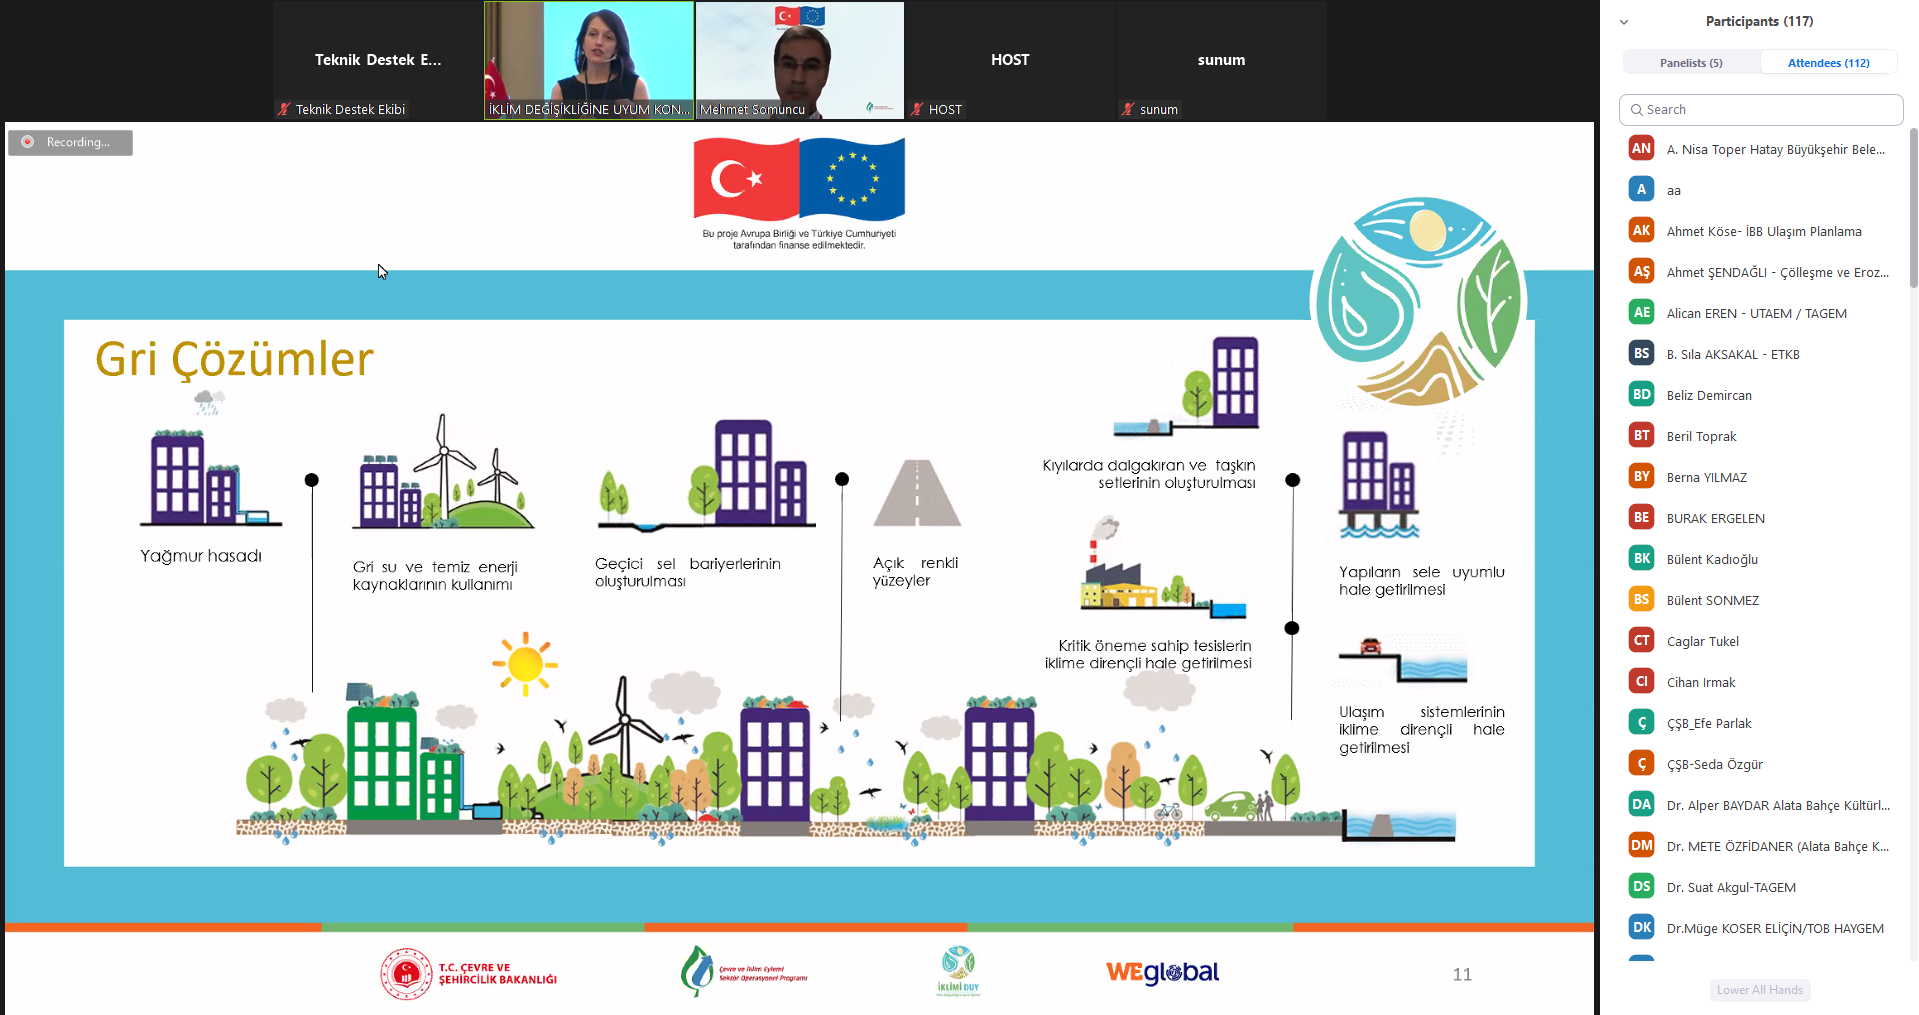Click the DK avatar for Dr.Müge KOSER ELİÇİN
1919x1015 pixels.
[x=1641, y=928]
